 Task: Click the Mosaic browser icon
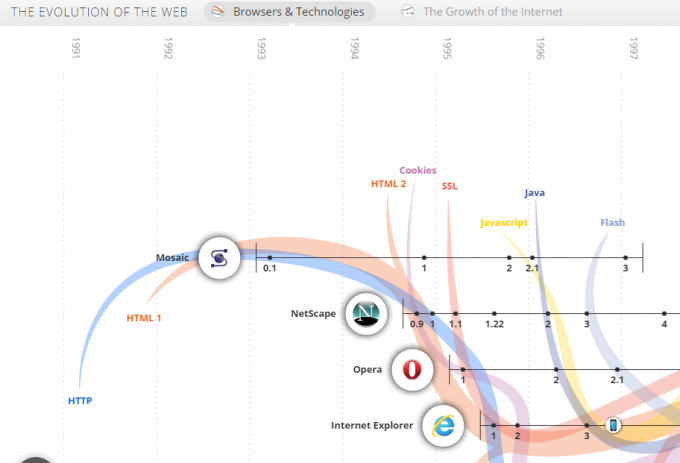(219, 258)
